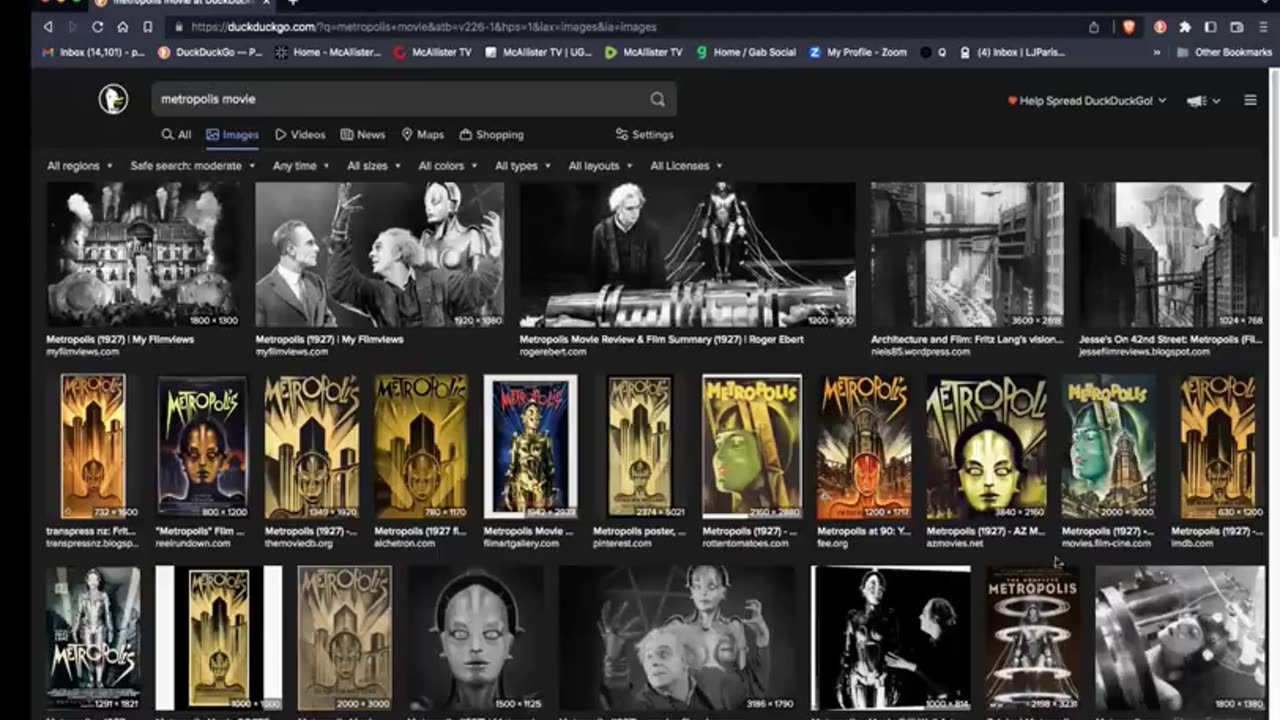Screen dimensions: 1280x720
Task: Open Roger Ebert Metropolis review thumbnail
Action: 687,254
